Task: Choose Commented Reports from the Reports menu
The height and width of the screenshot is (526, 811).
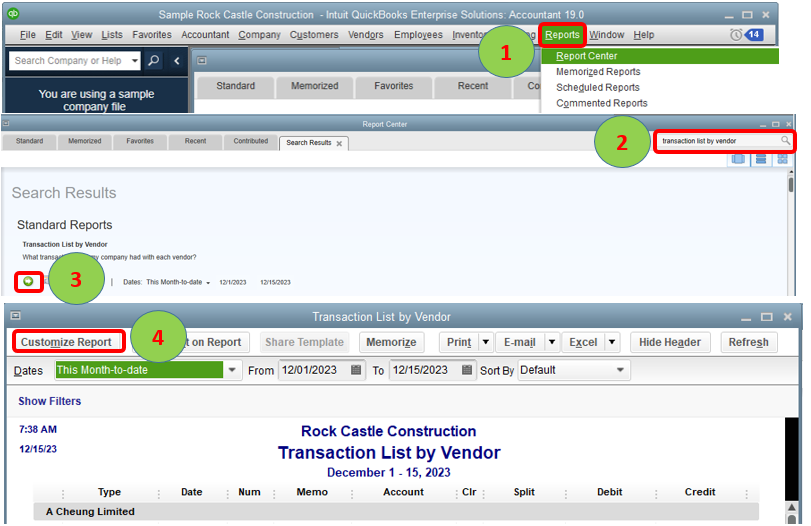Action: [602, 103]
